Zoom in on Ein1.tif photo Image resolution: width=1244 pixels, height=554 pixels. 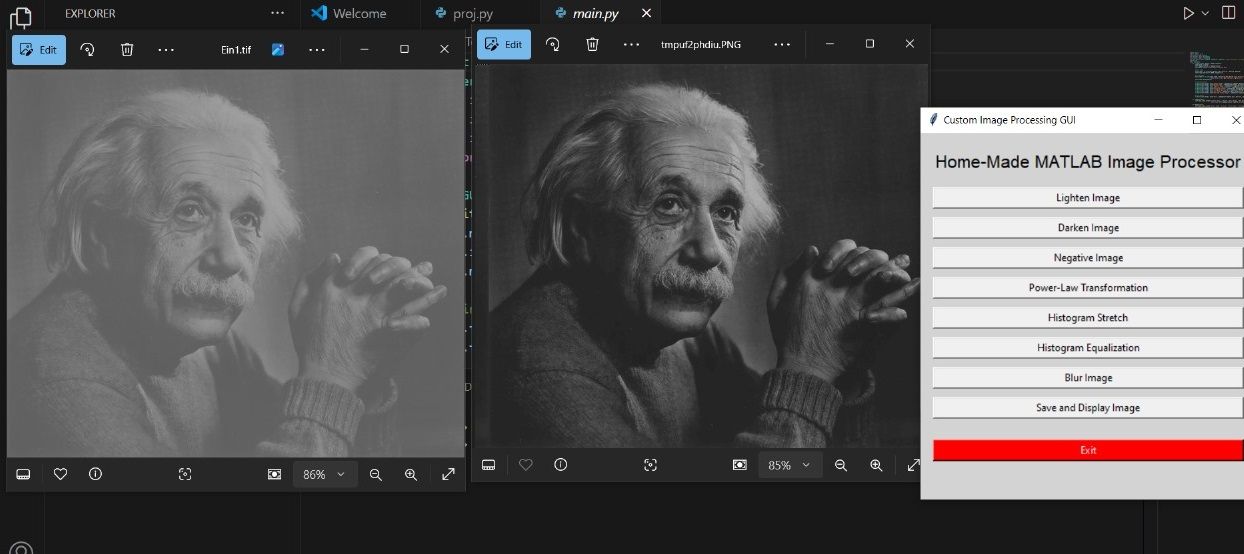pyautogui.click(x=411, y=474)
